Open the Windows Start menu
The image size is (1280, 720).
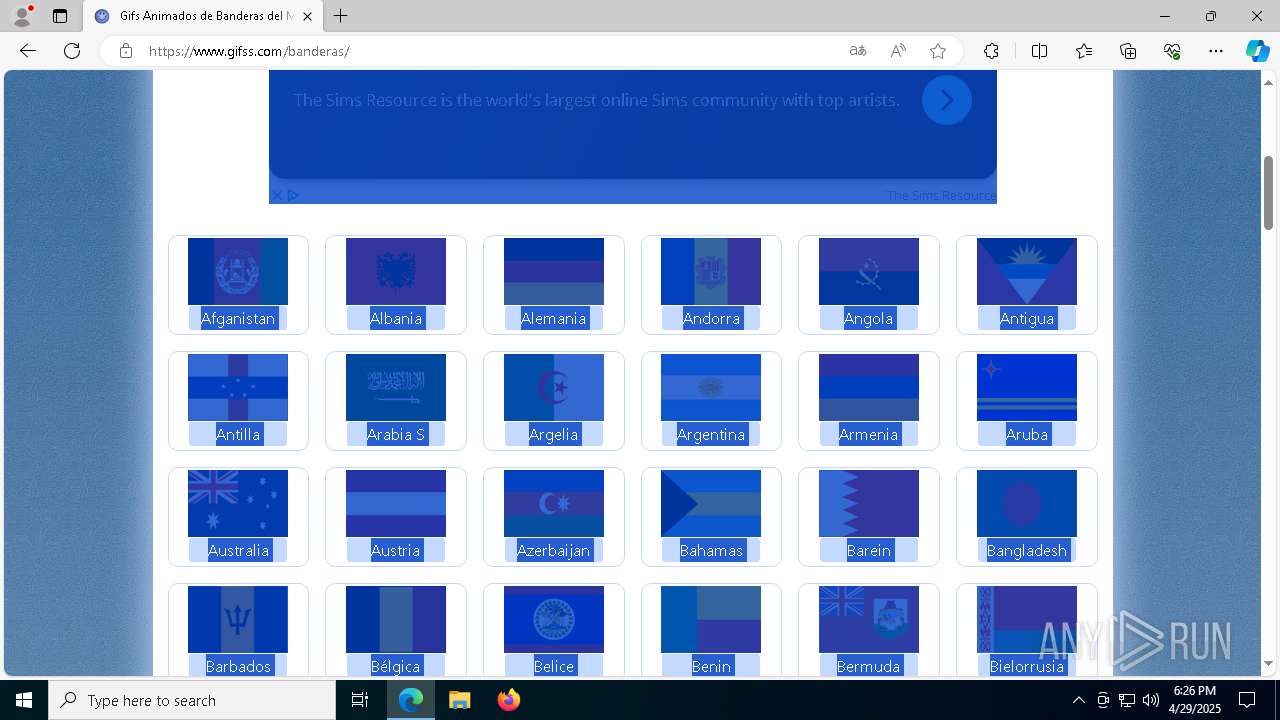pos(24,700)
